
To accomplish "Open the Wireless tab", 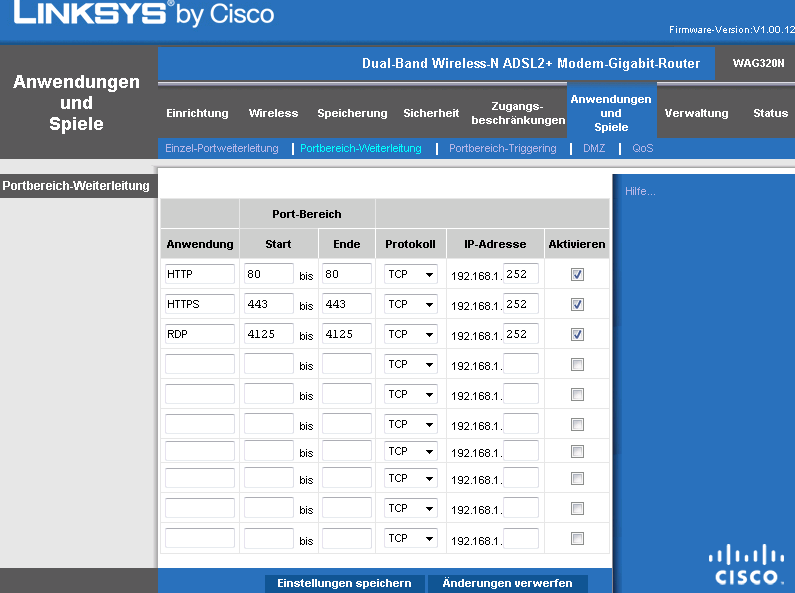I will [x=273, y=113].
